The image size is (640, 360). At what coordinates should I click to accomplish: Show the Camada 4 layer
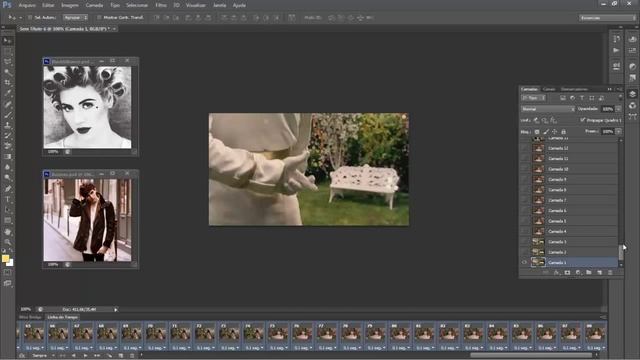tap(524, 231)
